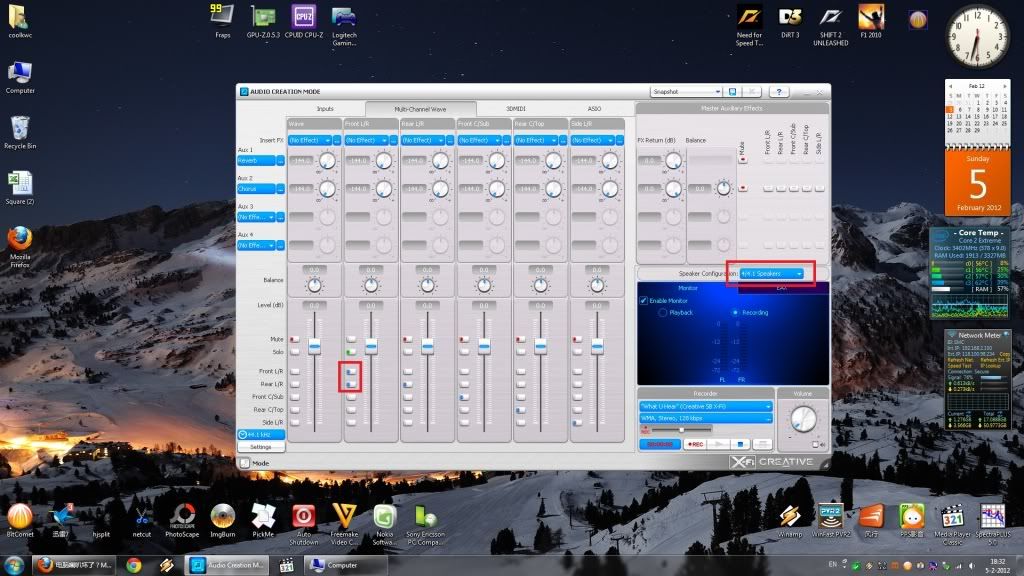
Task: Click Google Chrome icon in taskbar
Action: (133, 565)
